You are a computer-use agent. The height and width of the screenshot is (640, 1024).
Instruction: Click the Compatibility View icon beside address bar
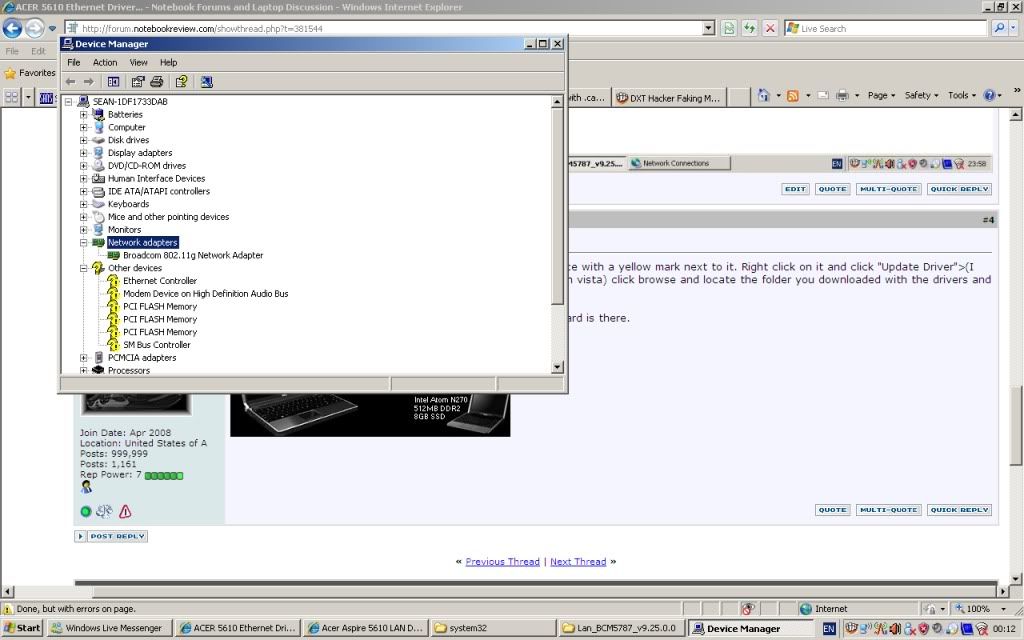point(729,28)
